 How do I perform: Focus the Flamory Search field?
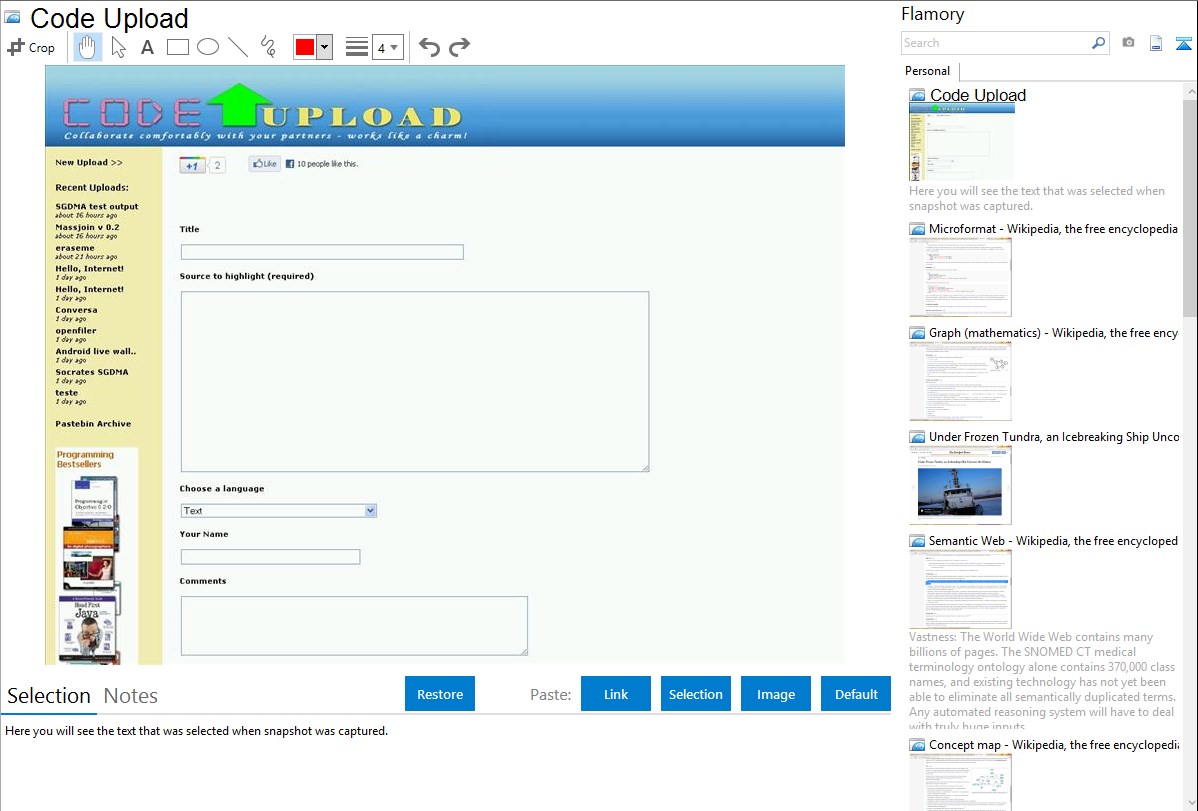[x=996, y=43]
